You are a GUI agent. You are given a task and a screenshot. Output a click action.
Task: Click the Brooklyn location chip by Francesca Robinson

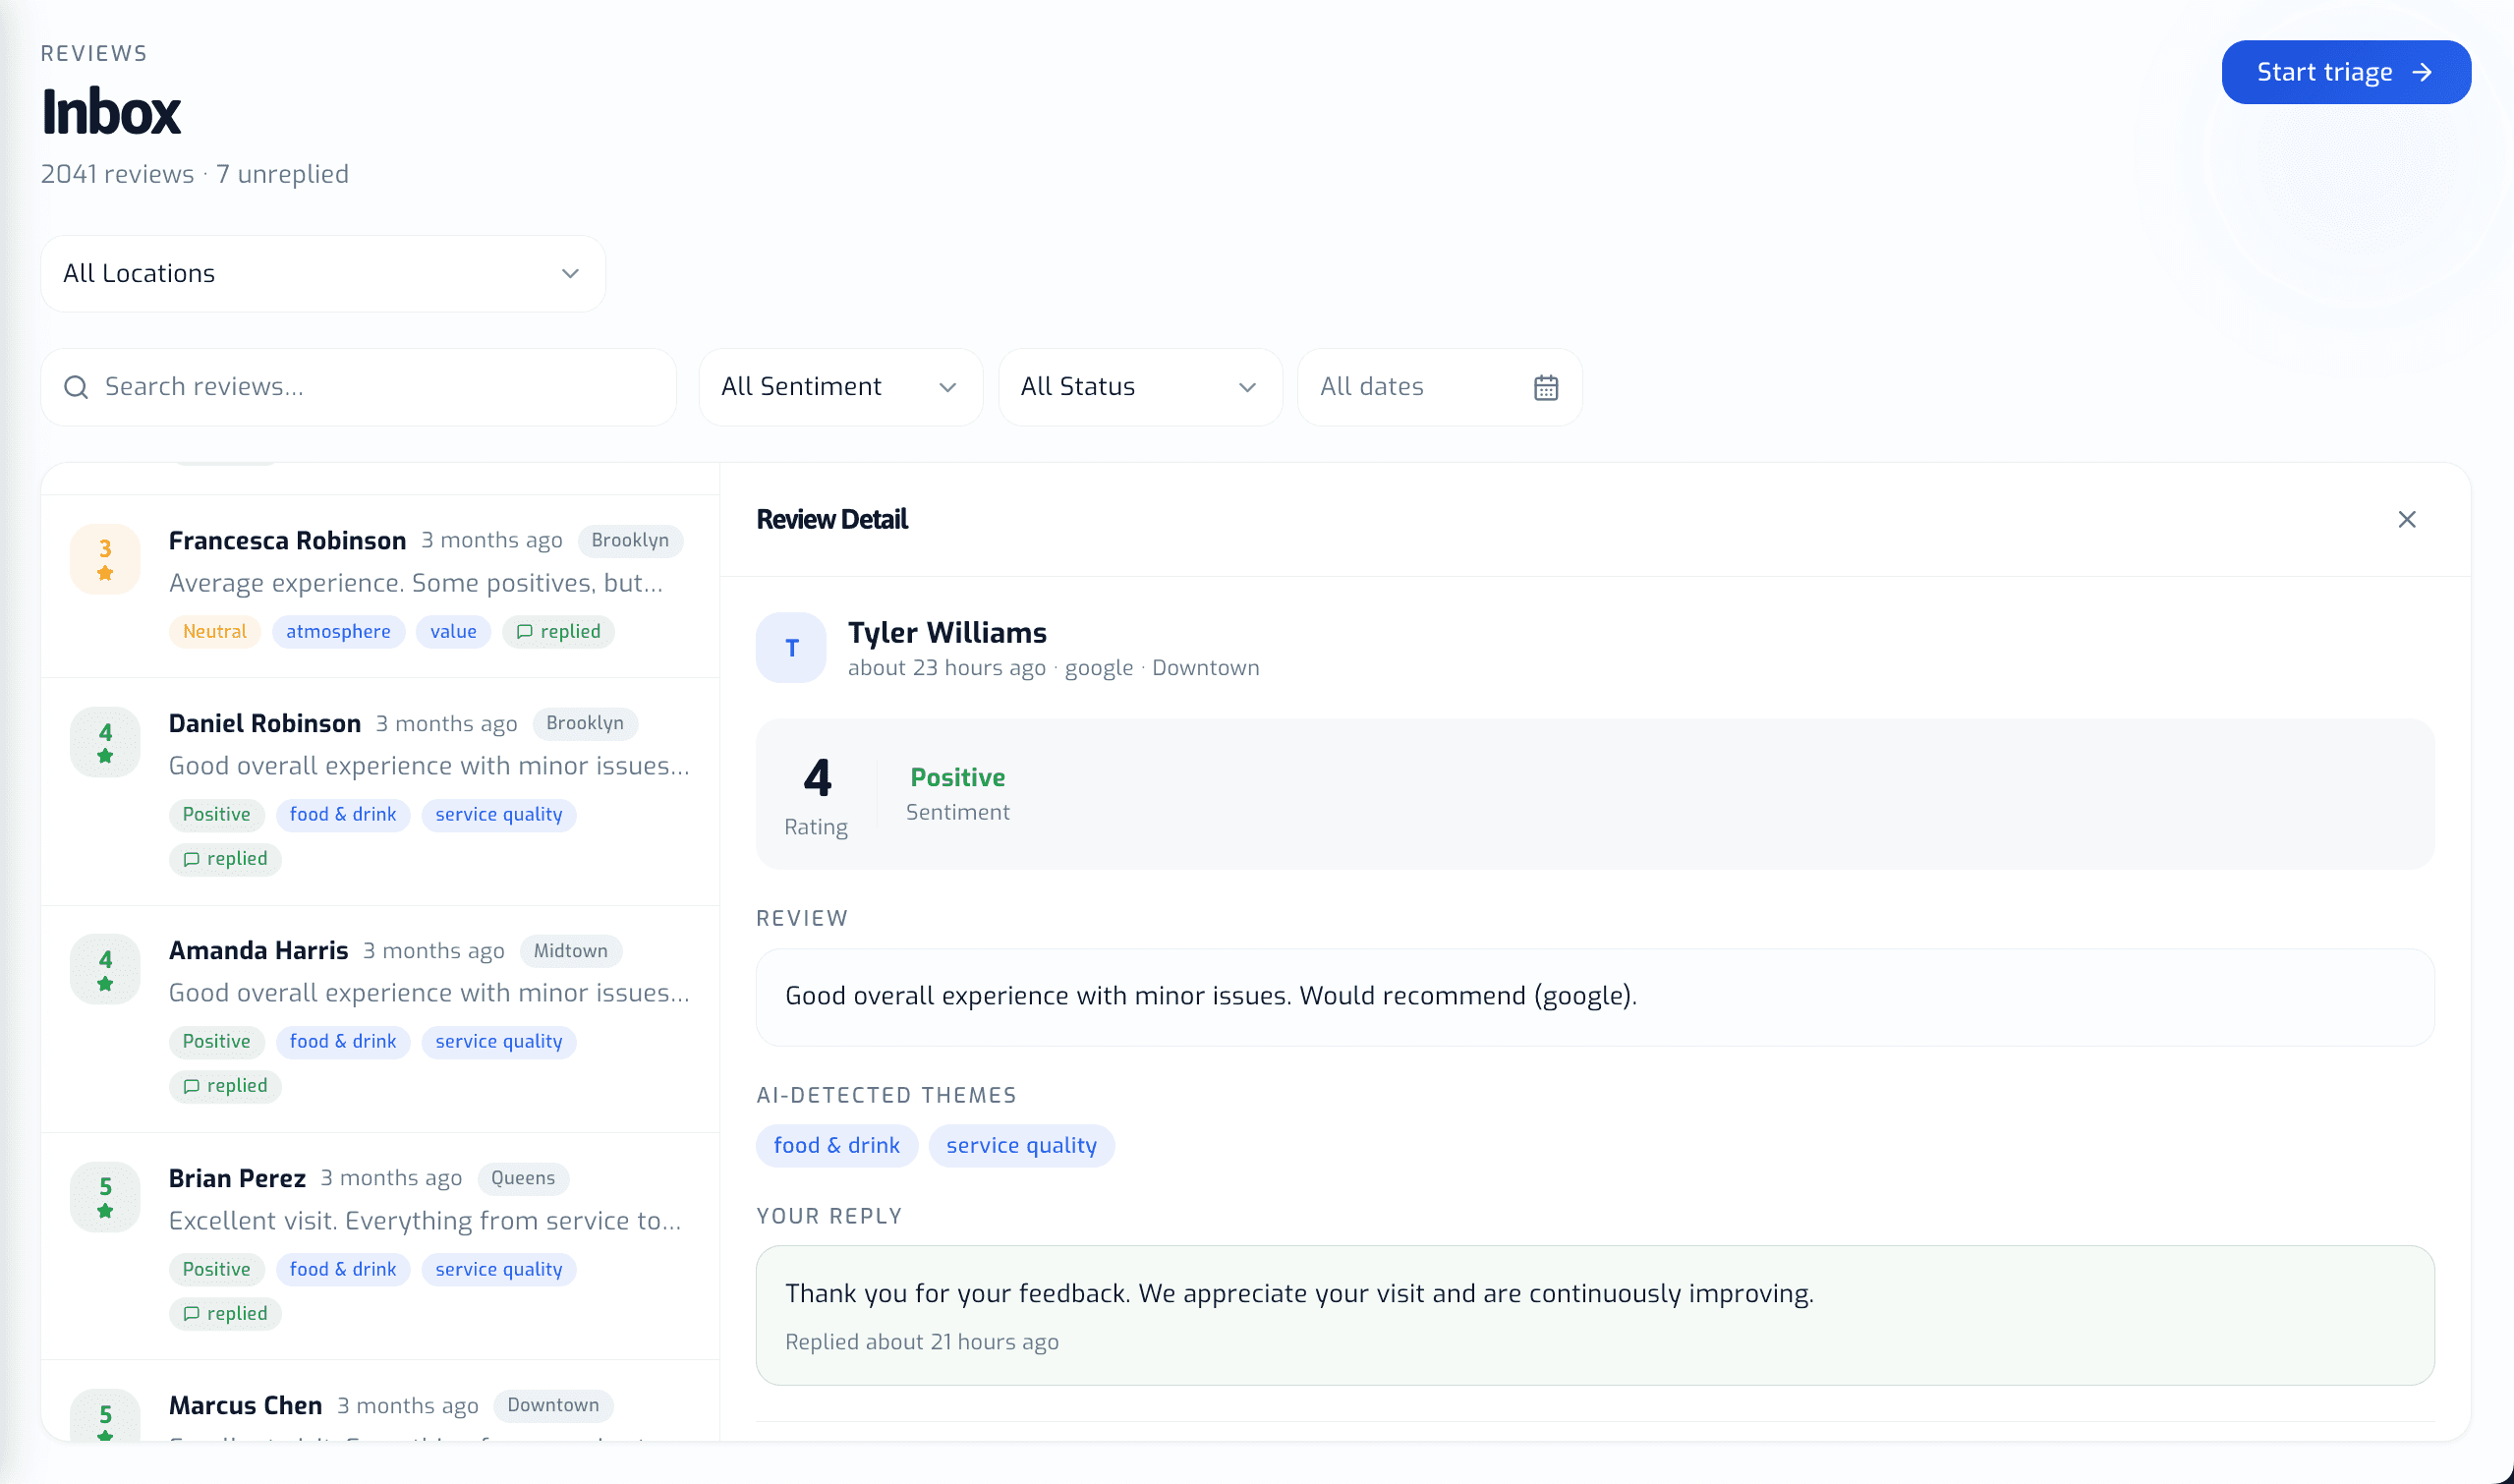630,541
